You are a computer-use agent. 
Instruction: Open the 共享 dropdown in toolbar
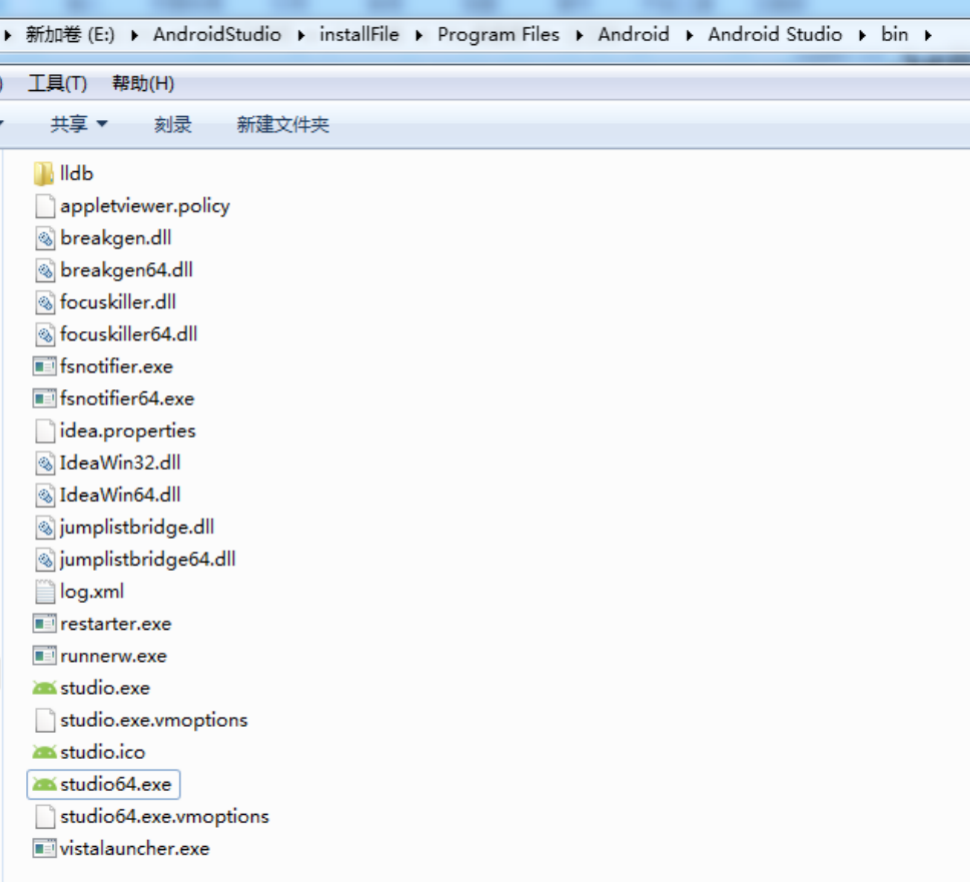[79, 124]
